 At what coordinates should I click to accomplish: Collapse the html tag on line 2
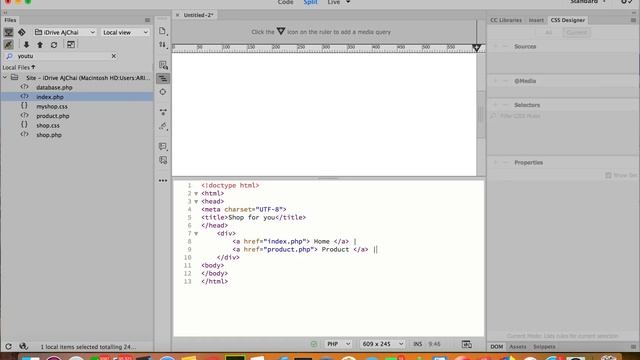(x=196, y=193)
